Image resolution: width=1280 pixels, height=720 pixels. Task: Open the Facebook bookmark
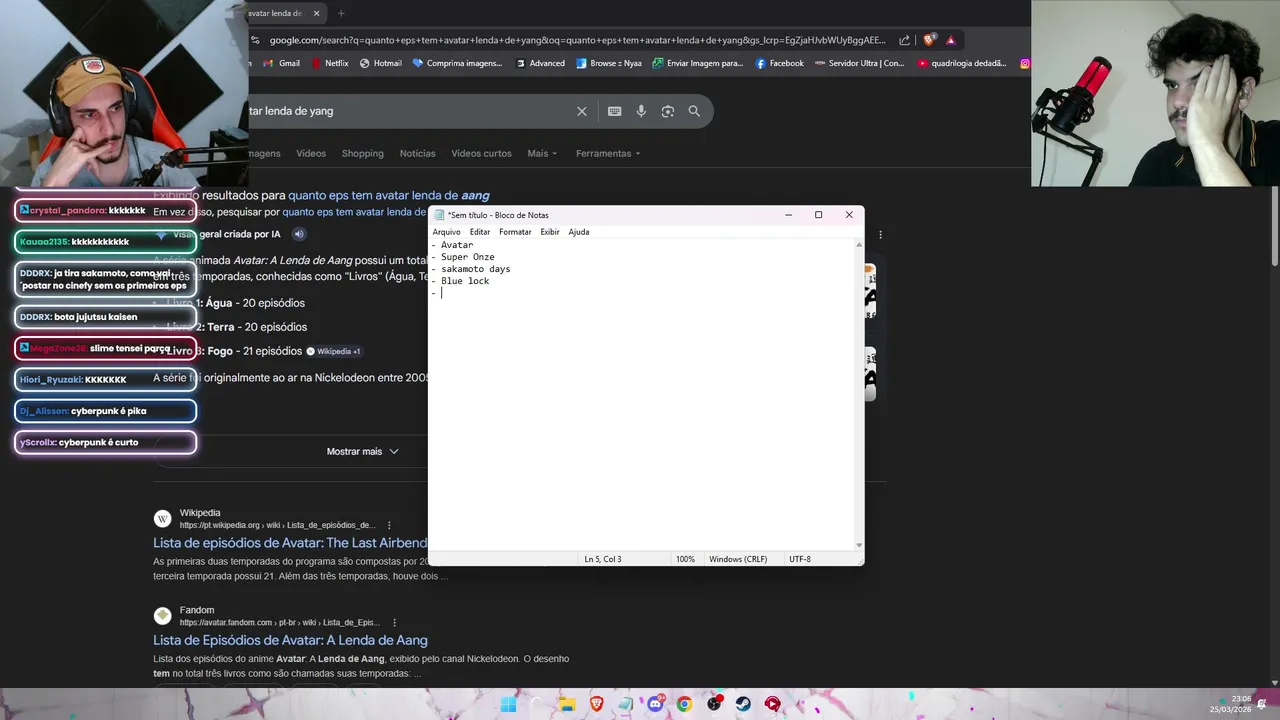(x=780, y=63)
